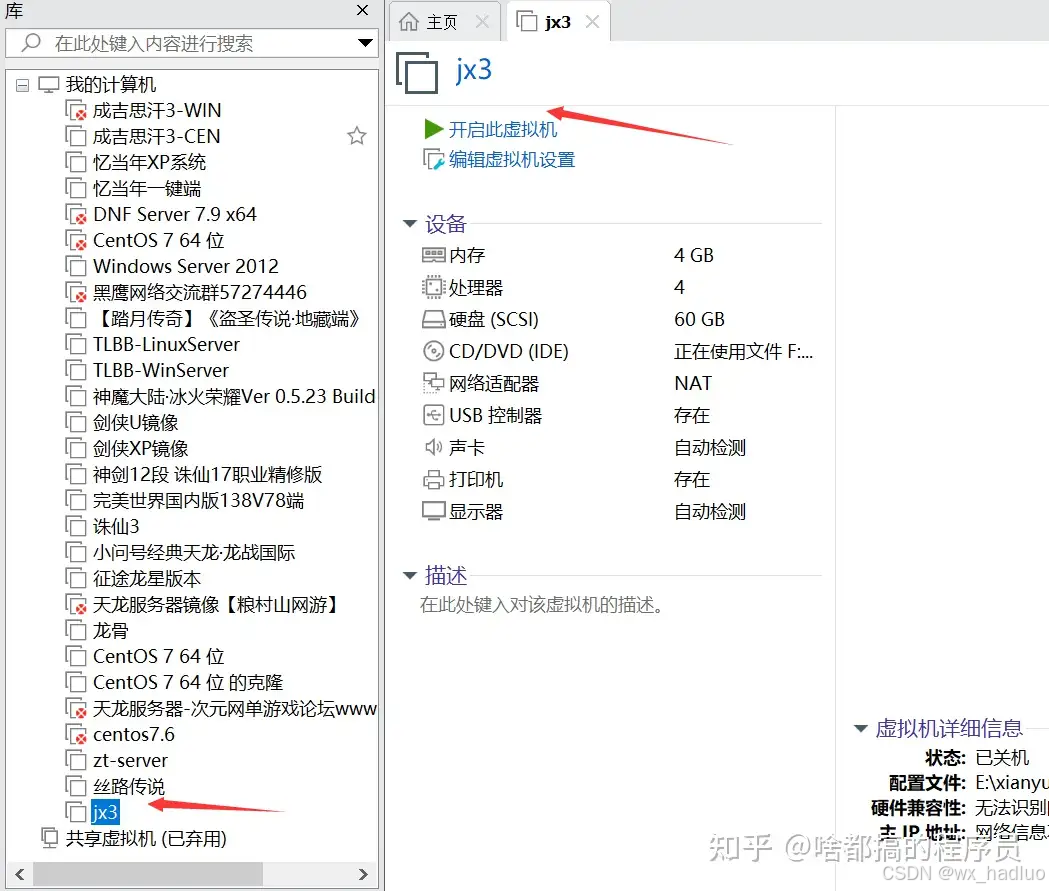Click the library search input field
Screen dimensions: 1049x891
click(x=191, y=43)
